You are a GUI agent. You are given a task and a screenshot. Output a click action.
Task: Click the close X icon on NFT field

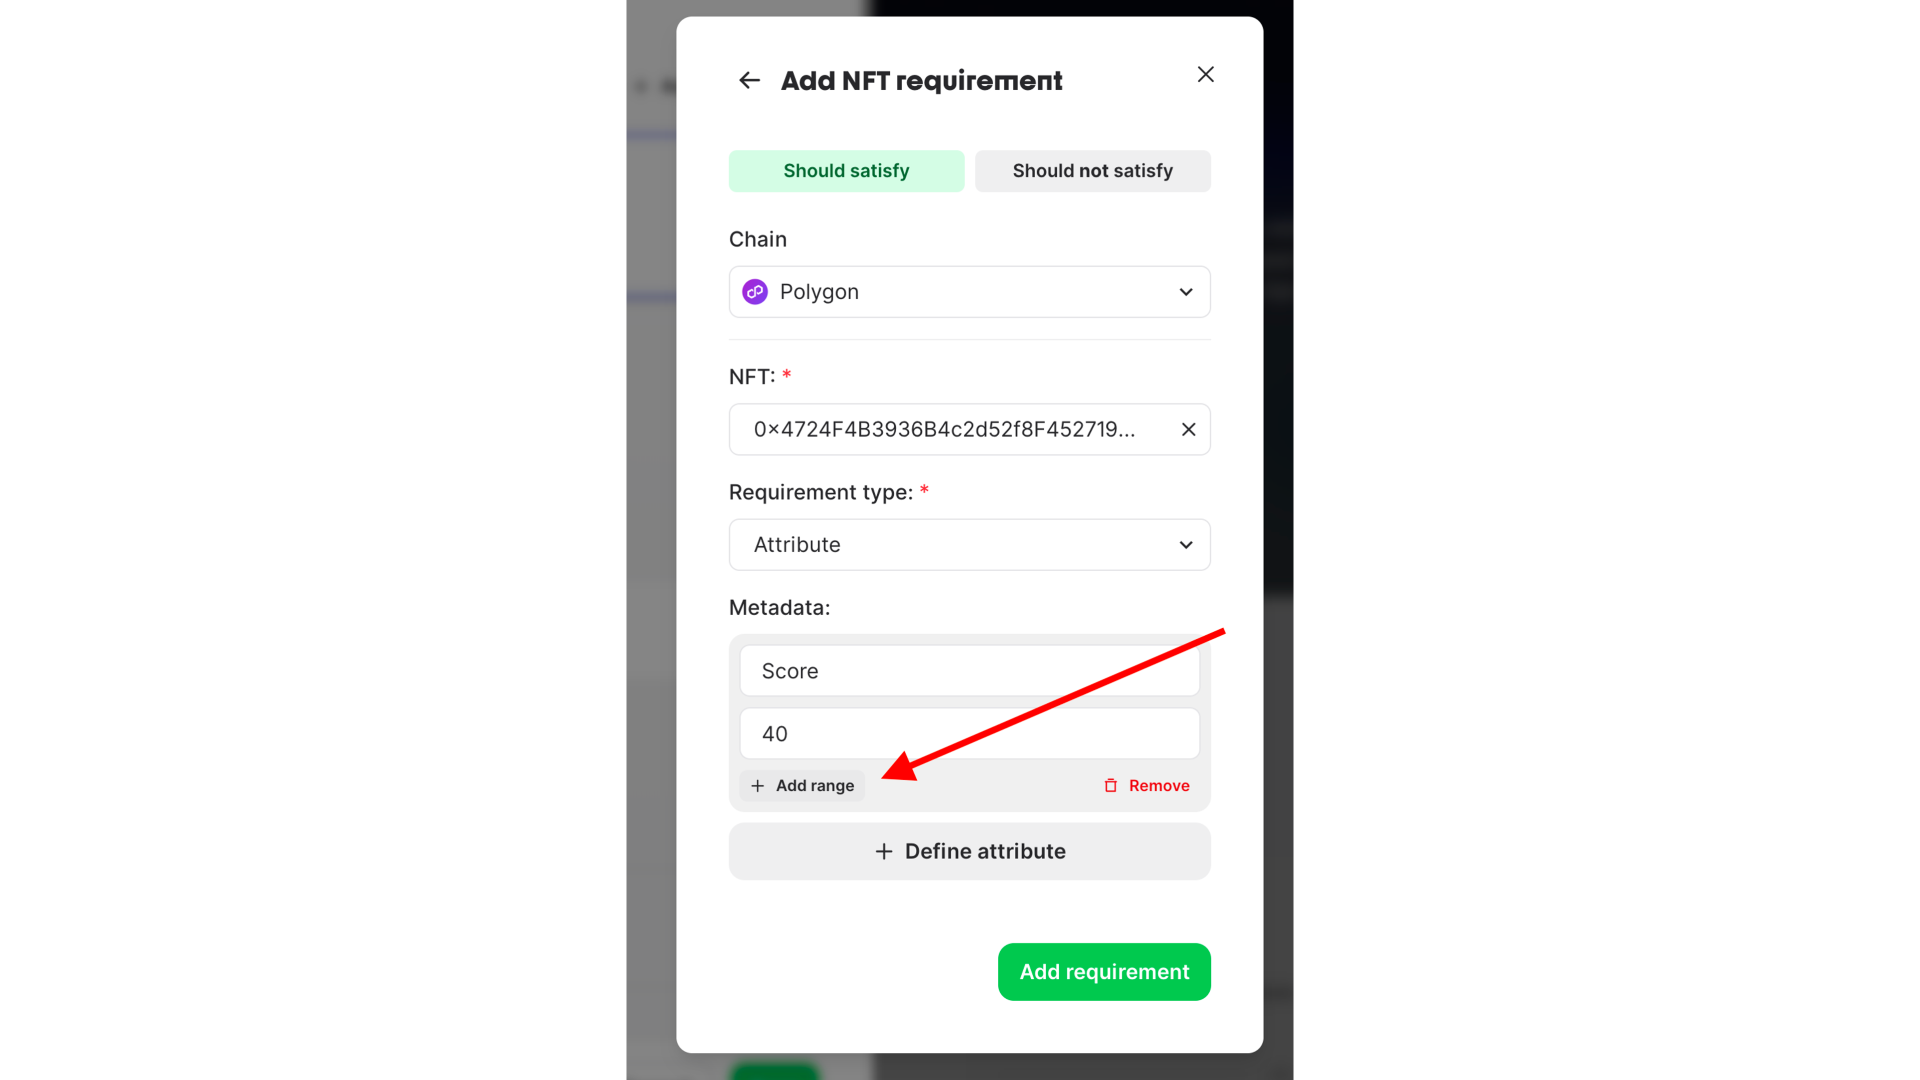pos(1187,429)
